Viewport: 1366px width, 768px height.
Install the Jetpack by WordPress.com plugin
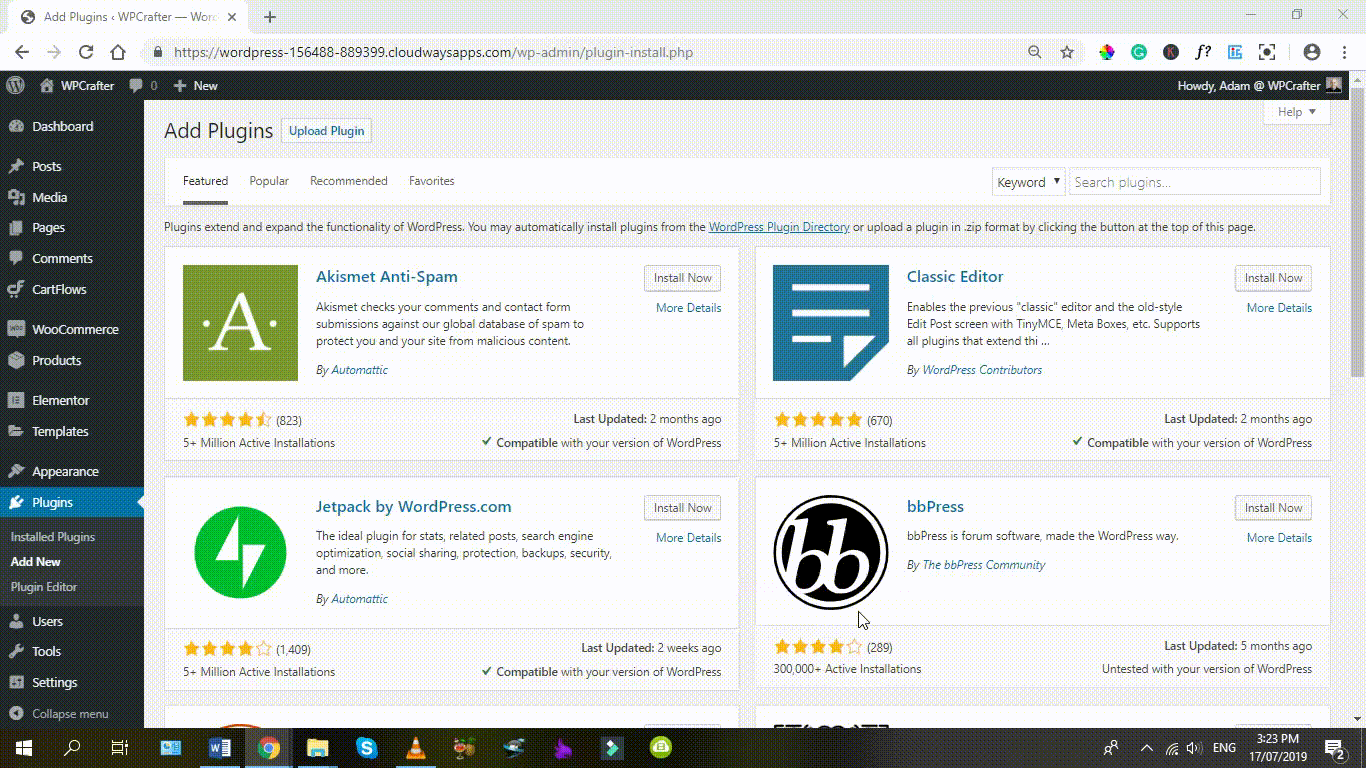682,508
